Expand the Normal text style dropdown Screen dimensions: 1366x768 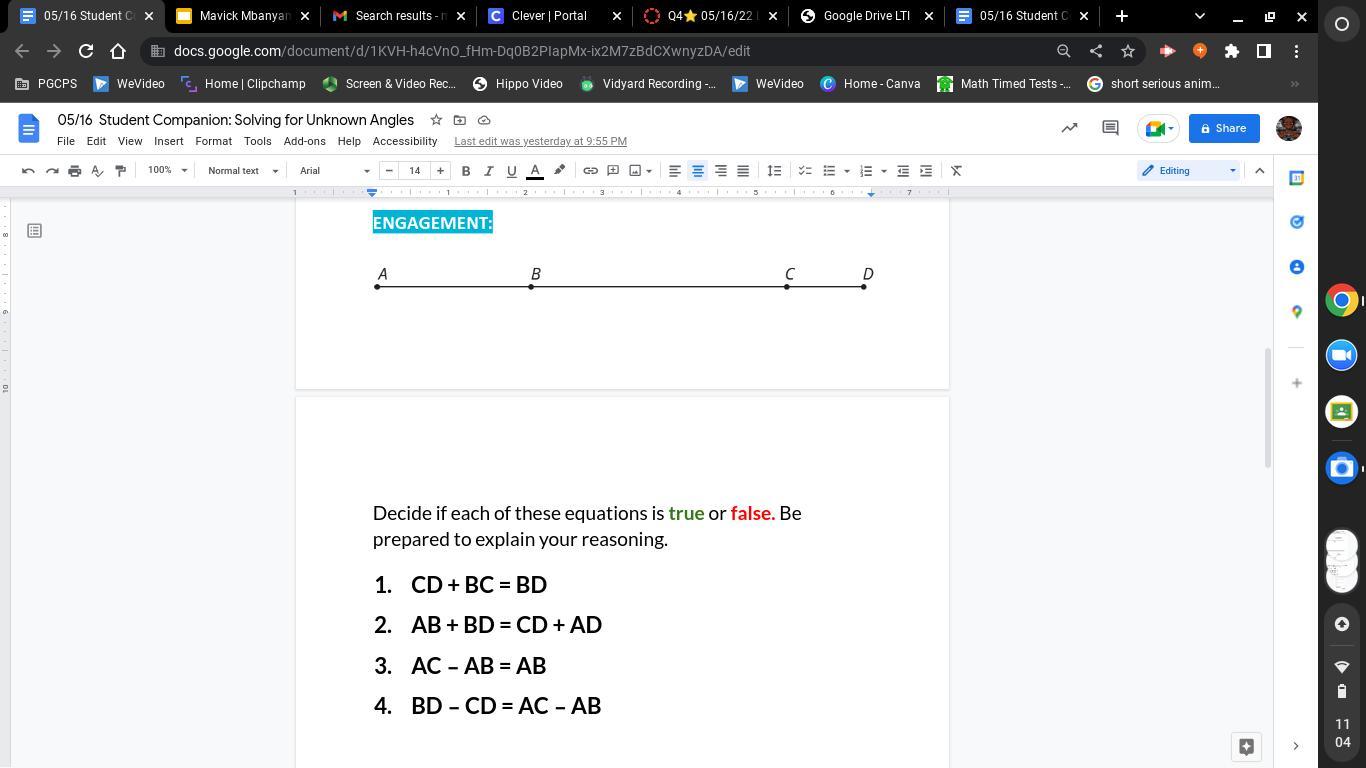click(x=242, y=171)
